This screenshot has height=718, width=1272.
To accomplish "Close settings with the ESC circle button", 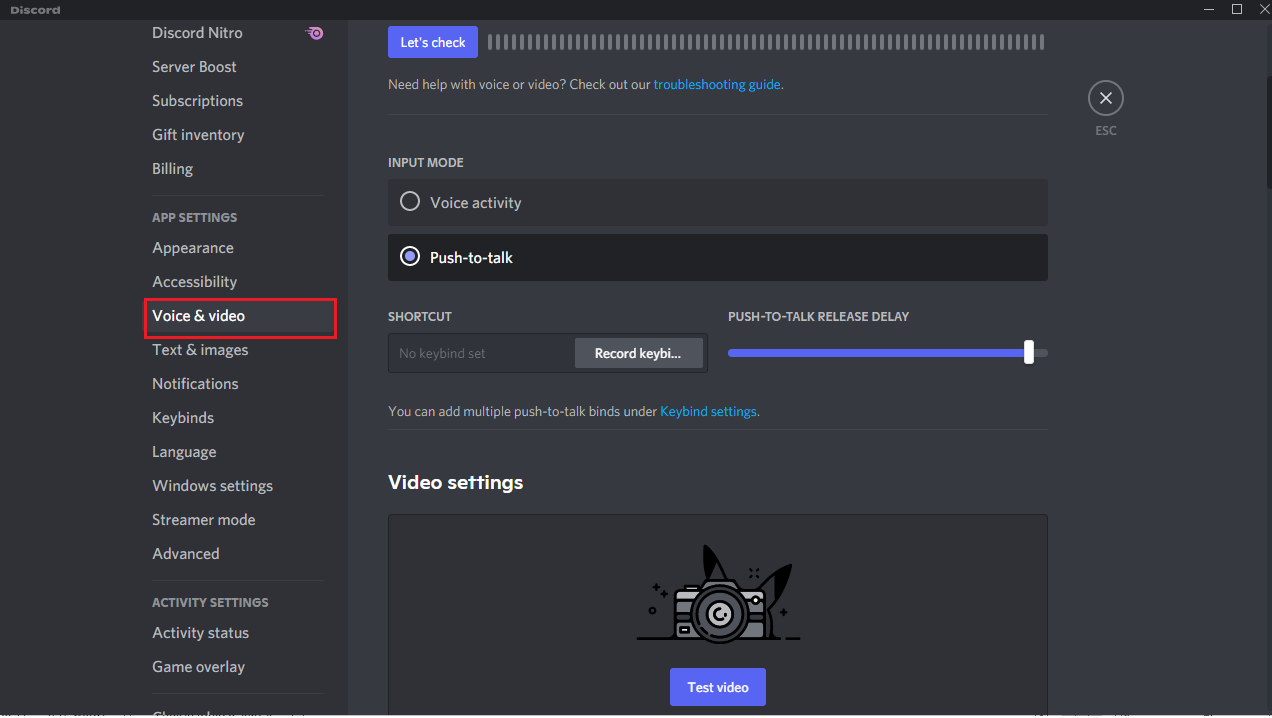I will tap(1105, 98).
